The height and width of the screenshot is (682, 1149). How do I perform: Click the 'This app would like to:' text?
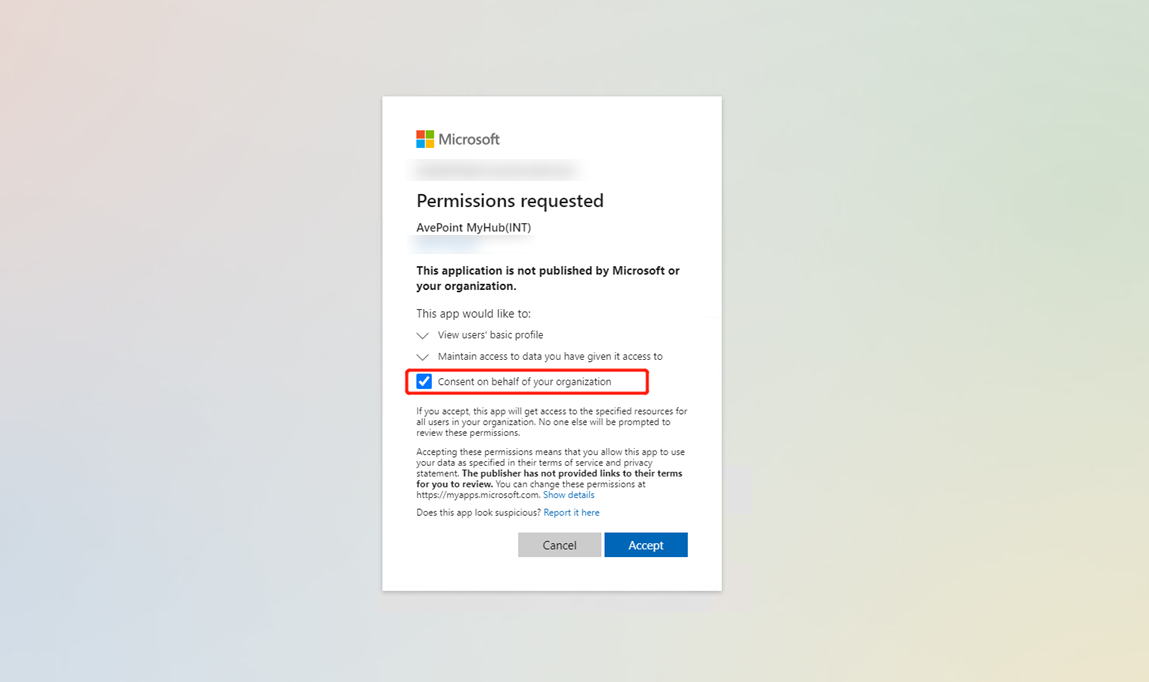coord(473,314)
